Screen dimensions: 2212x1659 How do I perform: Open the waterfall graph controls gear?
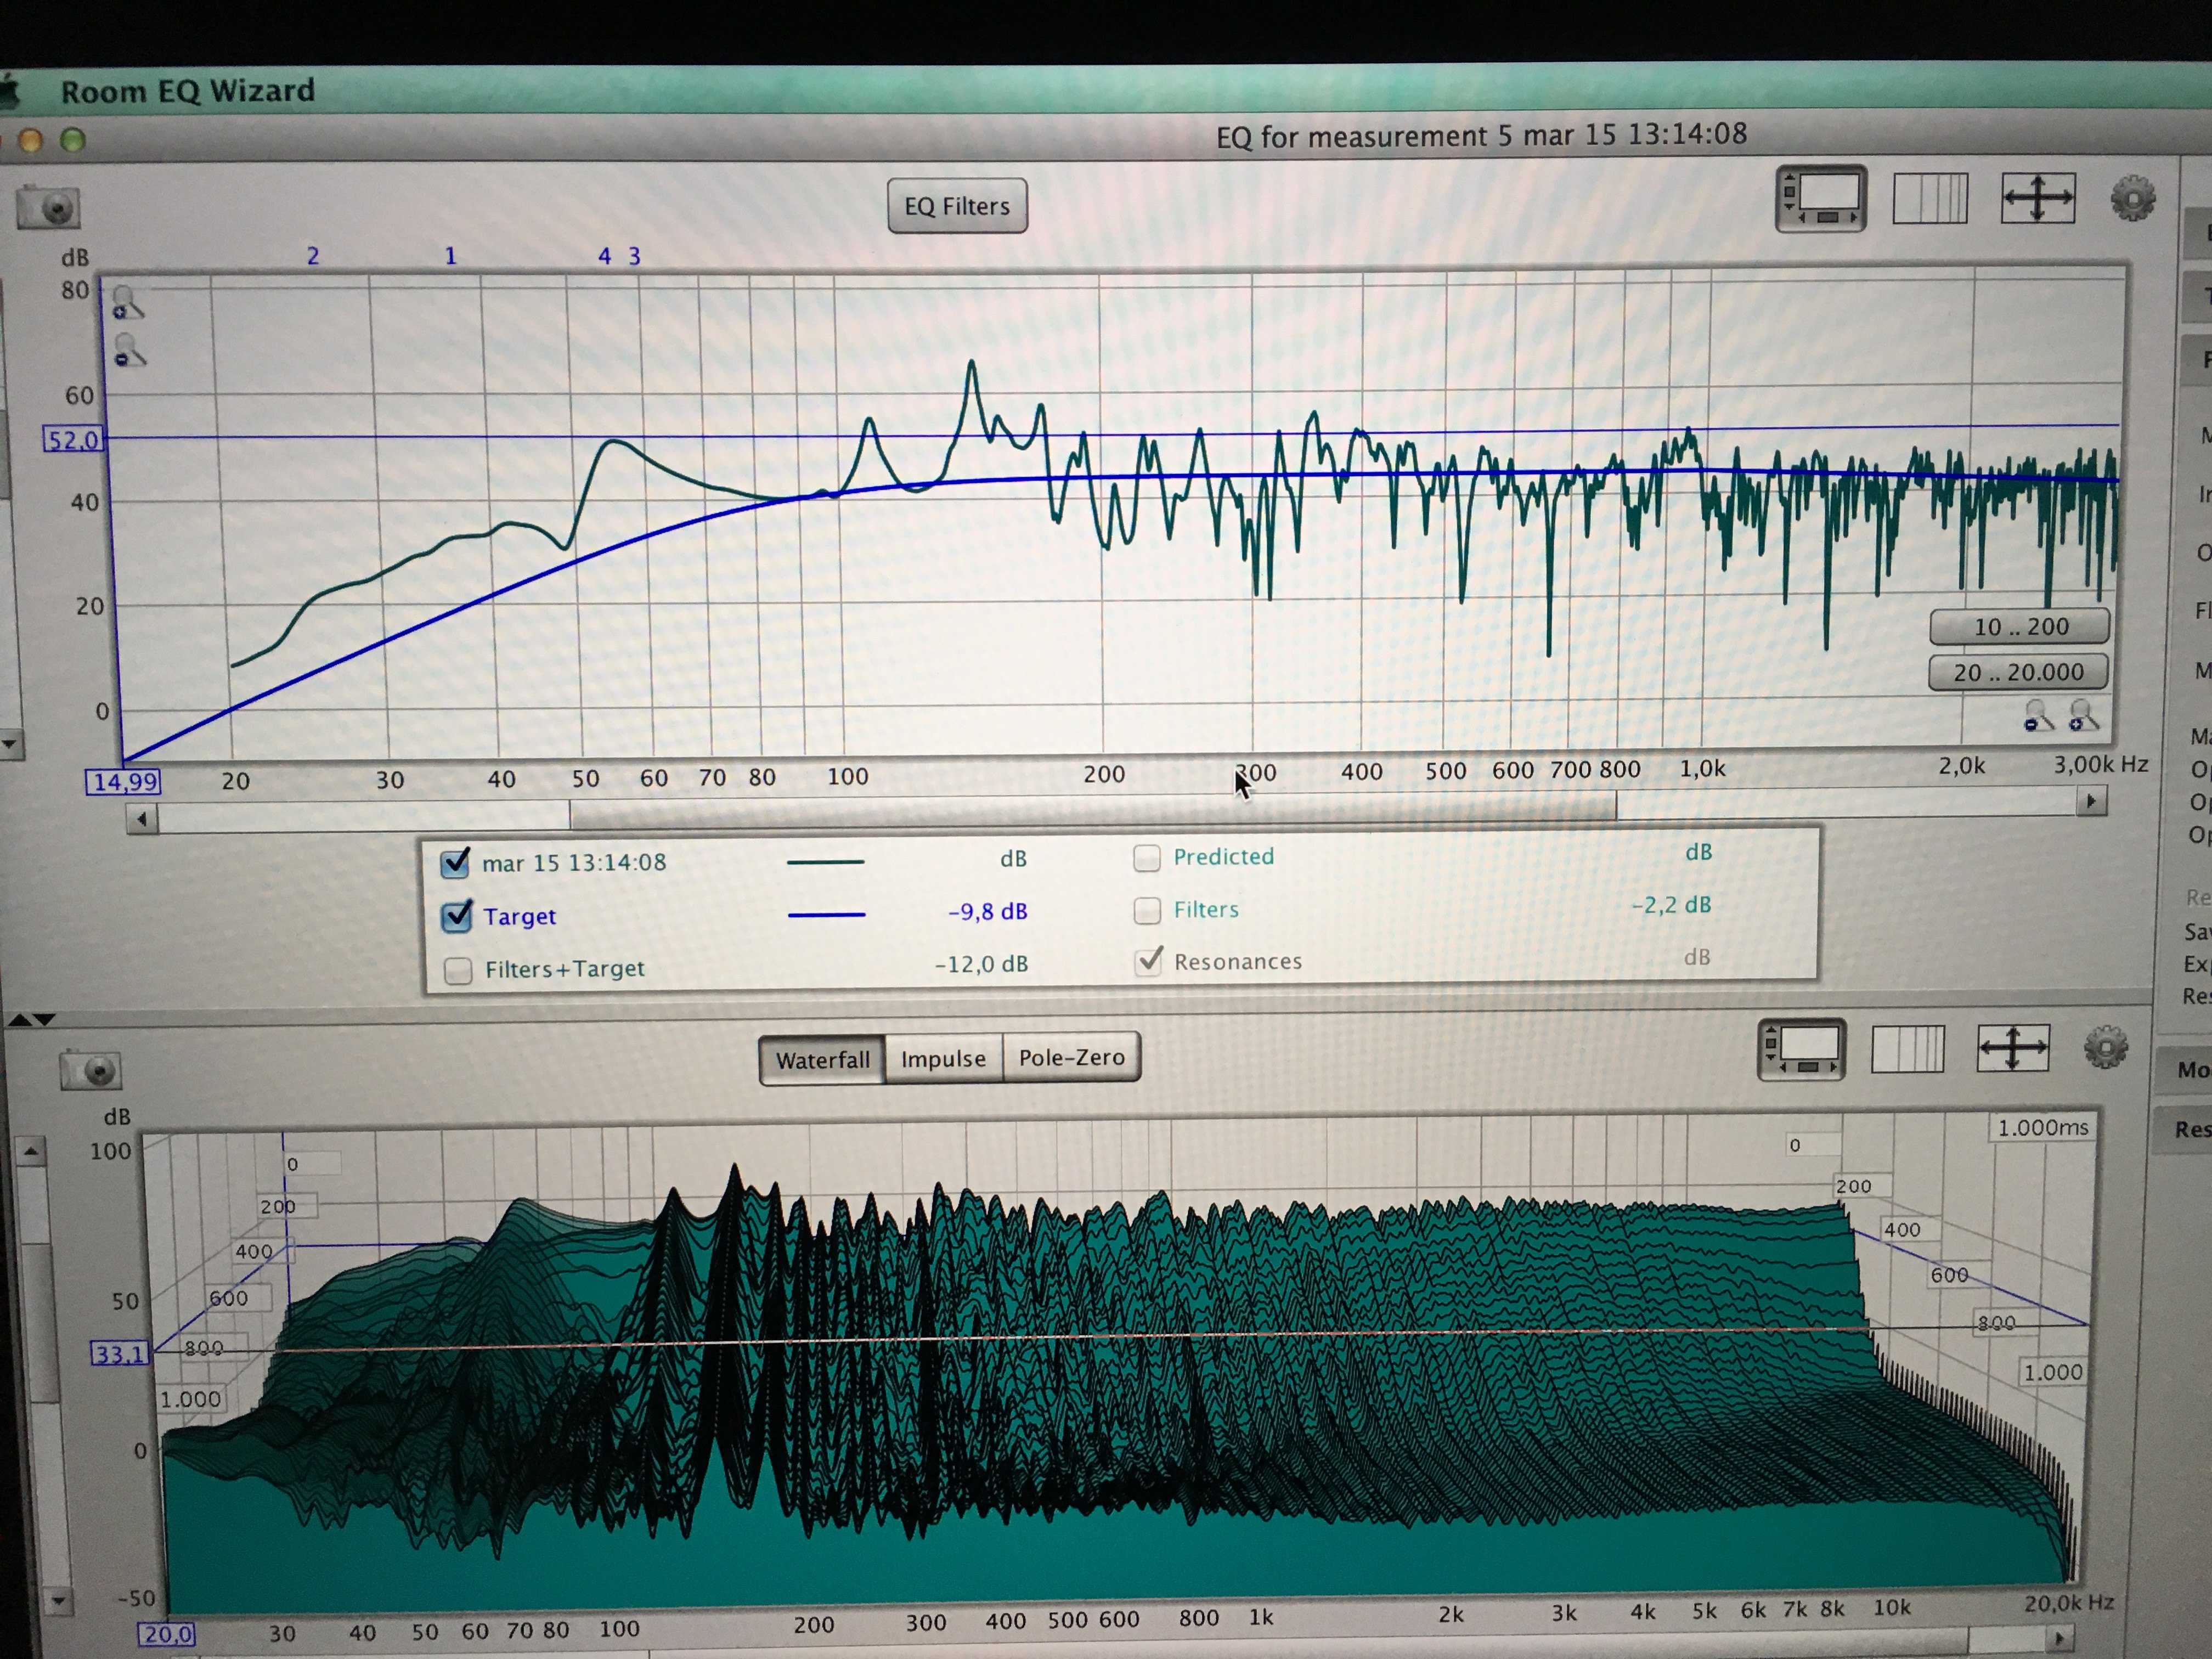[x=2105, y=1048]
